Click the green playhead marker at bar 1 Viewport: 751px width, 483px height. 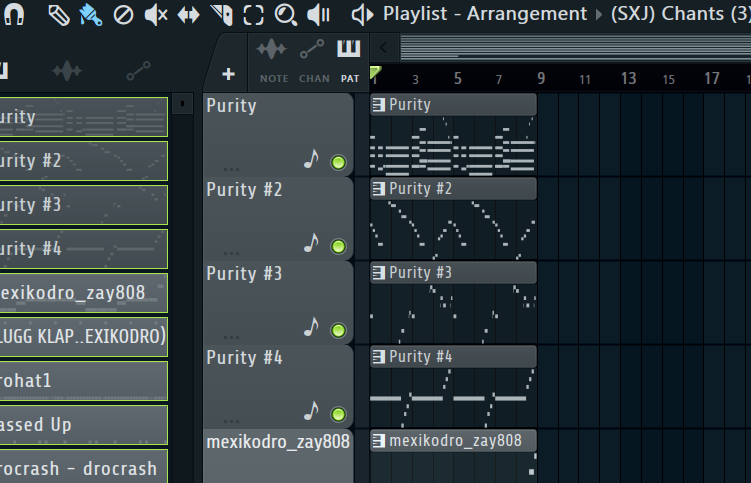(x=376, y=73)
